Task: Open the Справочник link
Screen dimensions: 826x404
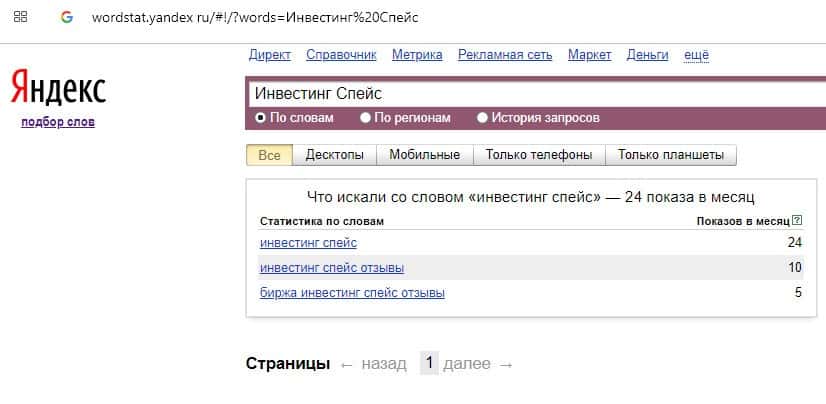Action: click(x=341, y=55)
